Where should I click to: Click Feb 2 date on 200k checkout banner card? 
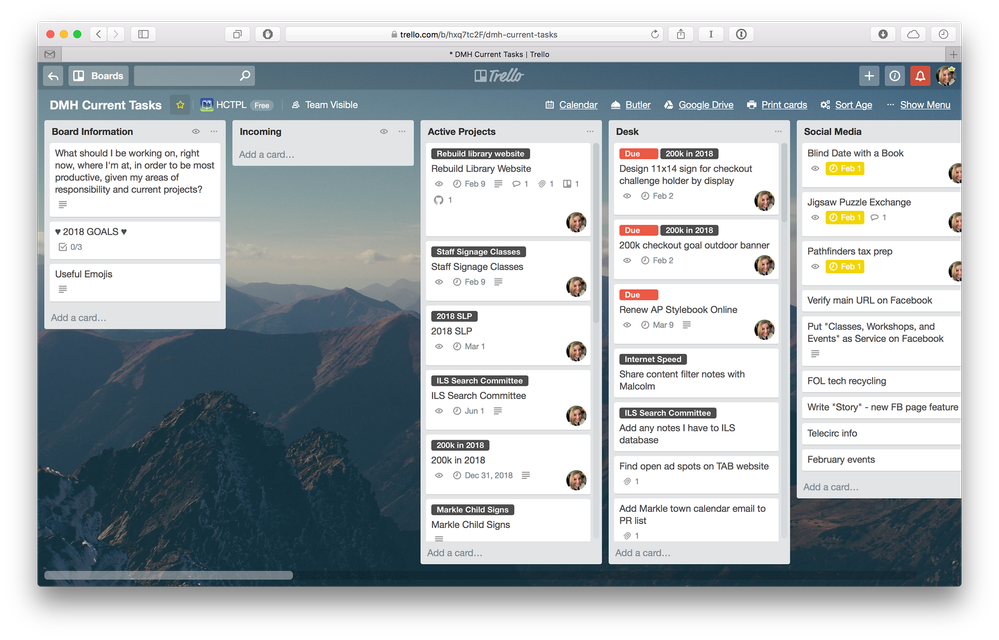tap(657, 260)
